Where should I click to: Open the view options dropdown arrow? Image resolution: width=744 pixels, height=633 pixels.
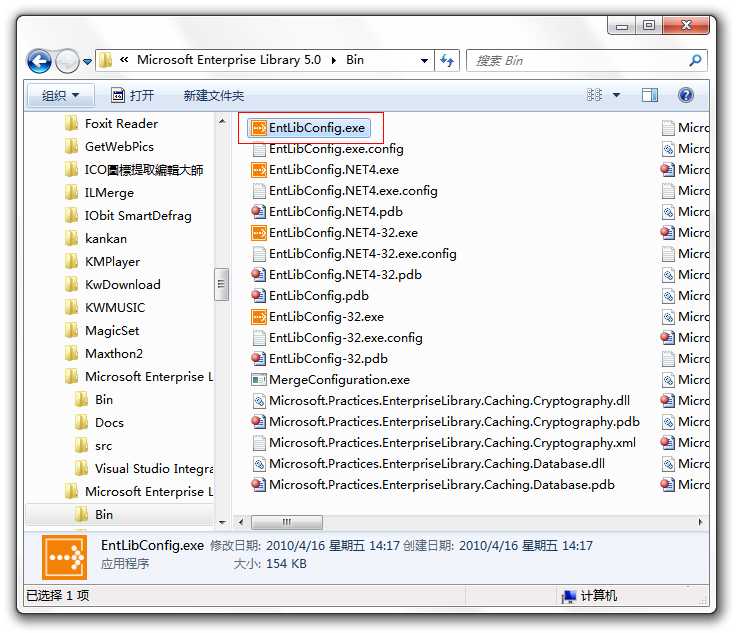tap(616, 95)
